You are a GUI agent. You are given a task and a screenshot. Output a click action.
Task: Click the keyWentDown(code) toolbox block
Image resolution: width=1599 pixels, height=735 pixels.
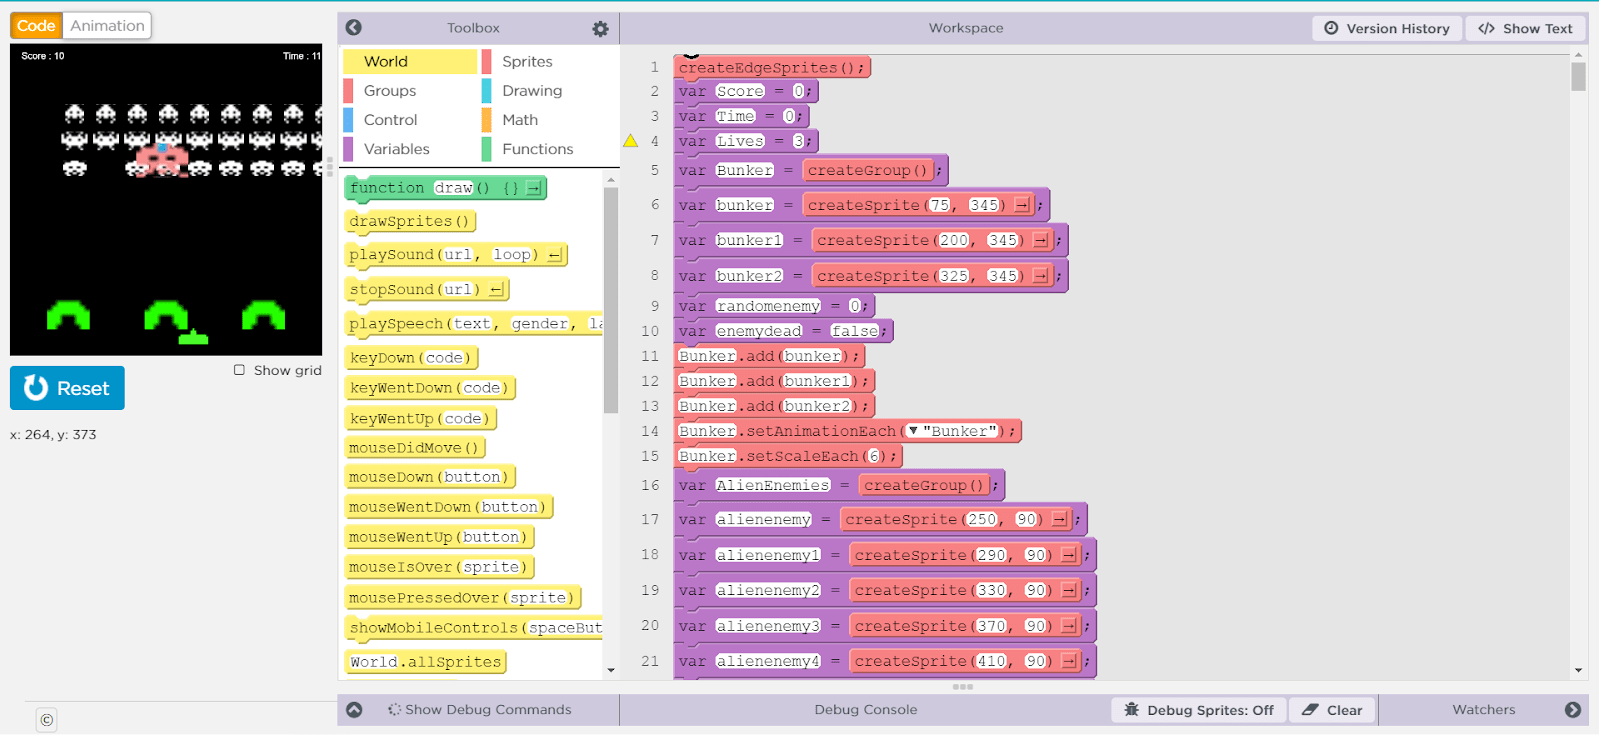pos(430,388)
